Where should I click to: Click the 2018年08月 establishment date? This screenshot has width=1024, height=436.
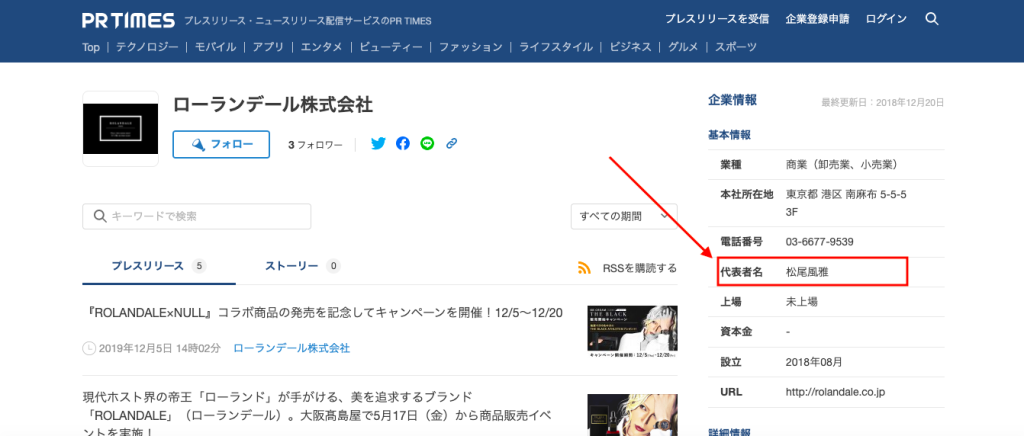coord(814,362)
